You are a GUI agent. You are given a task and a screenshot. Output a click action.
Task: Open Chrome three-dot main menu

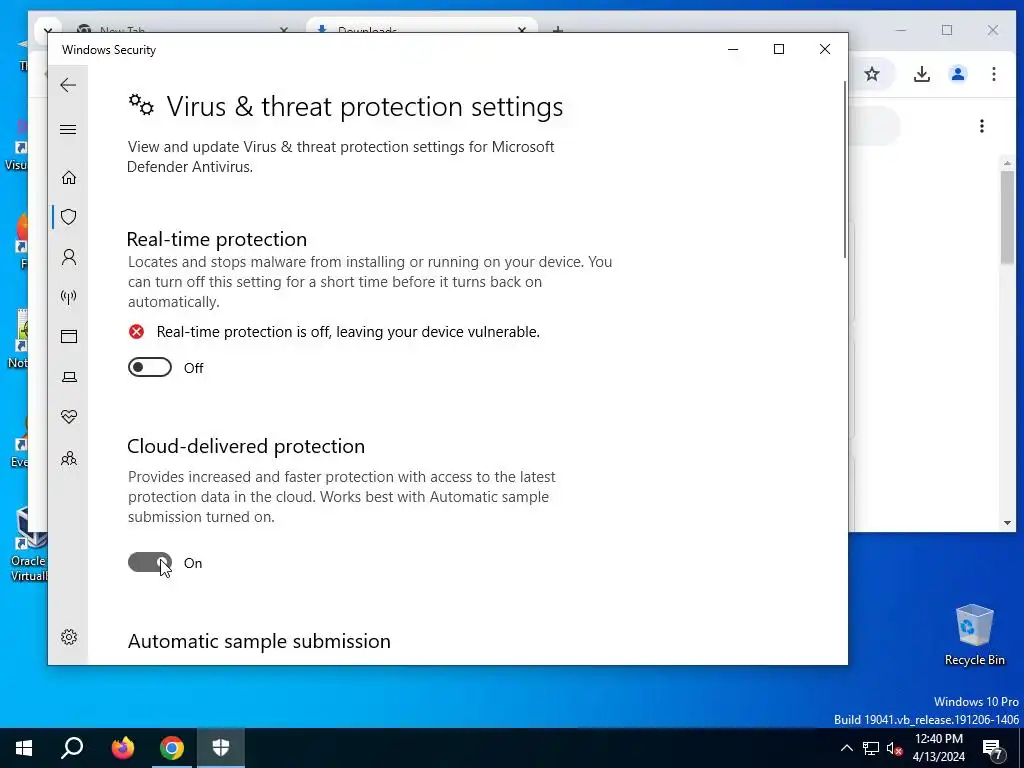click(x=993, y=74)
